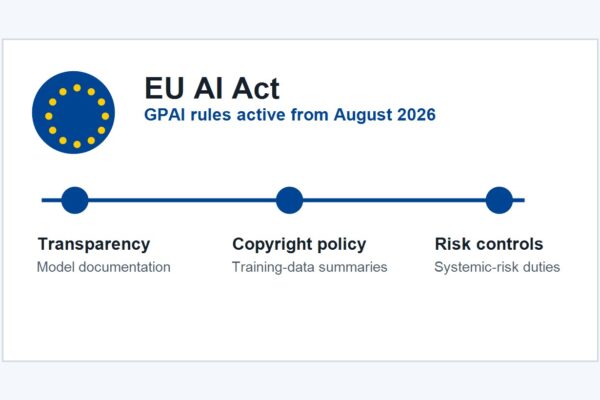600x400 pixels.
Task: Click the bottom yellow star in logo
Action: tap(77, 144)
